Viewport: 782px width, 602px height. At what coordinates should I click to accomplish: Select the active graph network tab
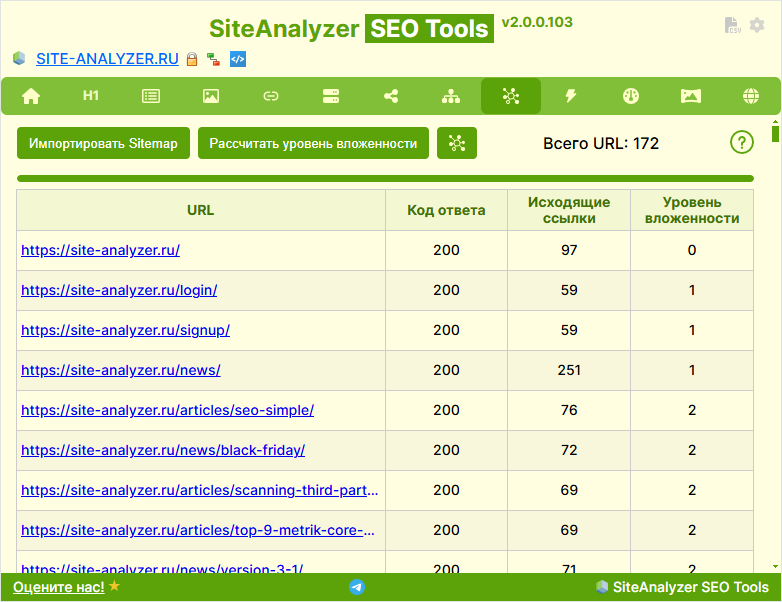click(x=511, y=96)
